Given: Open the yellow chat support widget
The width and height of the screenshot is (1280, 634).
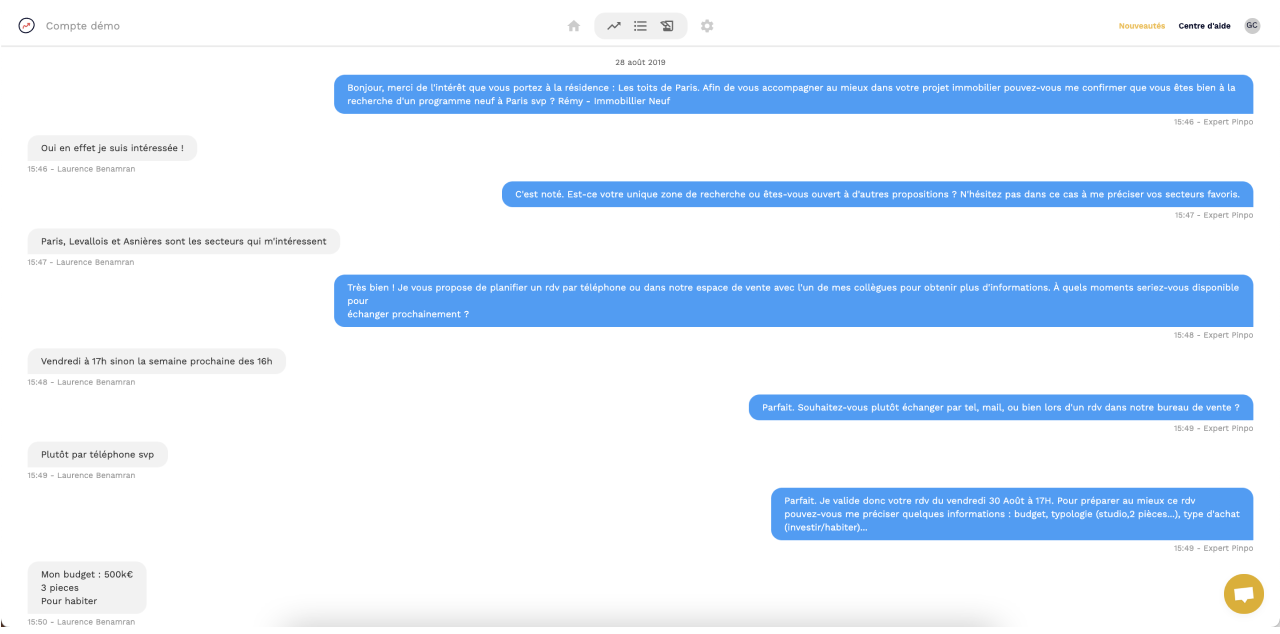Looking at the screenshot, I should (x=1244, y=594).
